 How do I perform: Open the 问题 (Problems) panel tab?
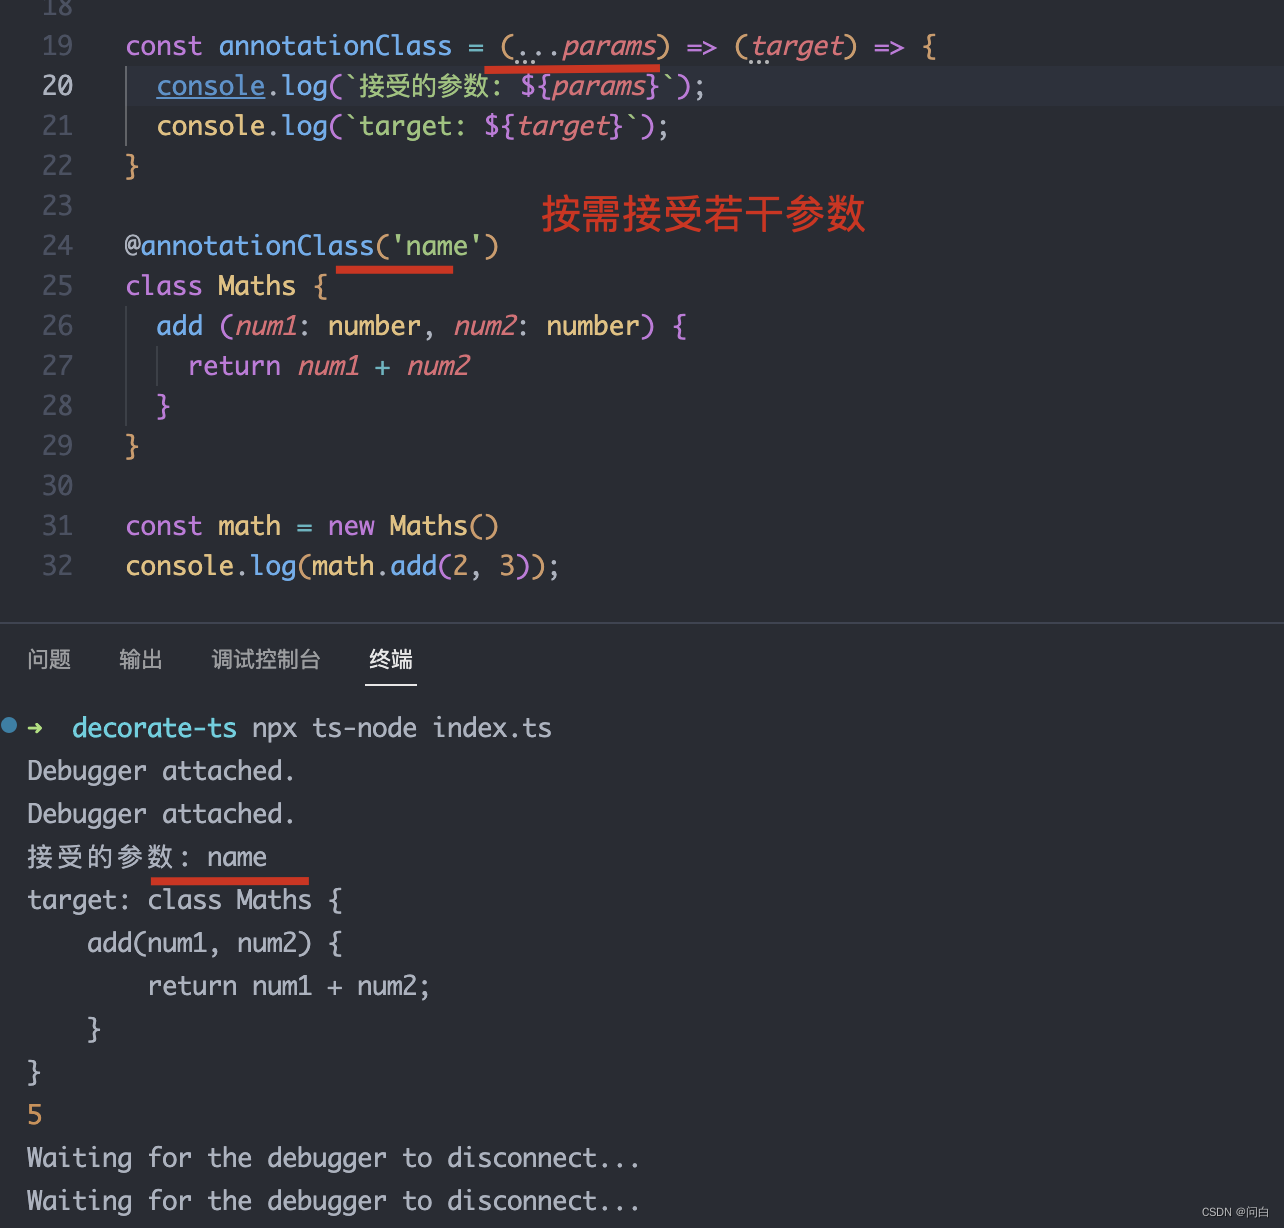point(49,659)
